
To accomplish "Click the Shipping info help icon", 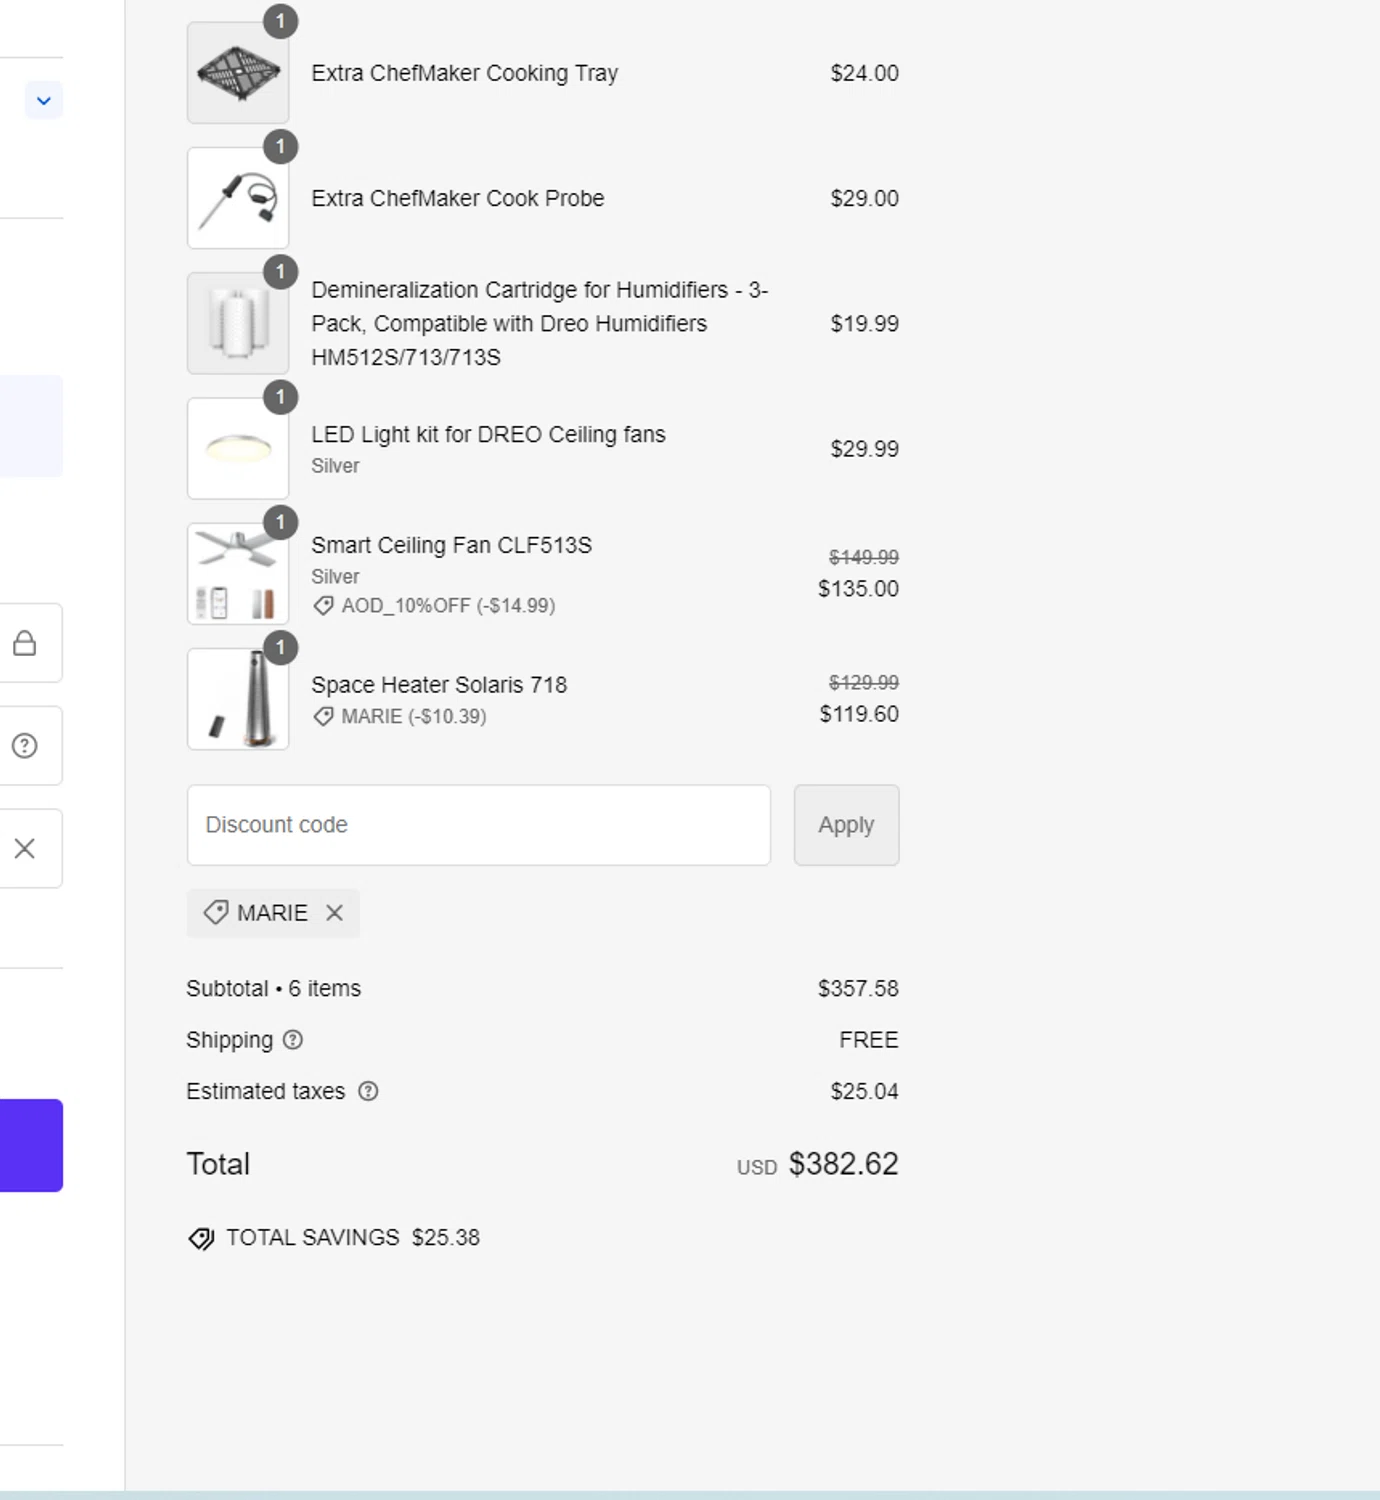I will pos(293,1040).
